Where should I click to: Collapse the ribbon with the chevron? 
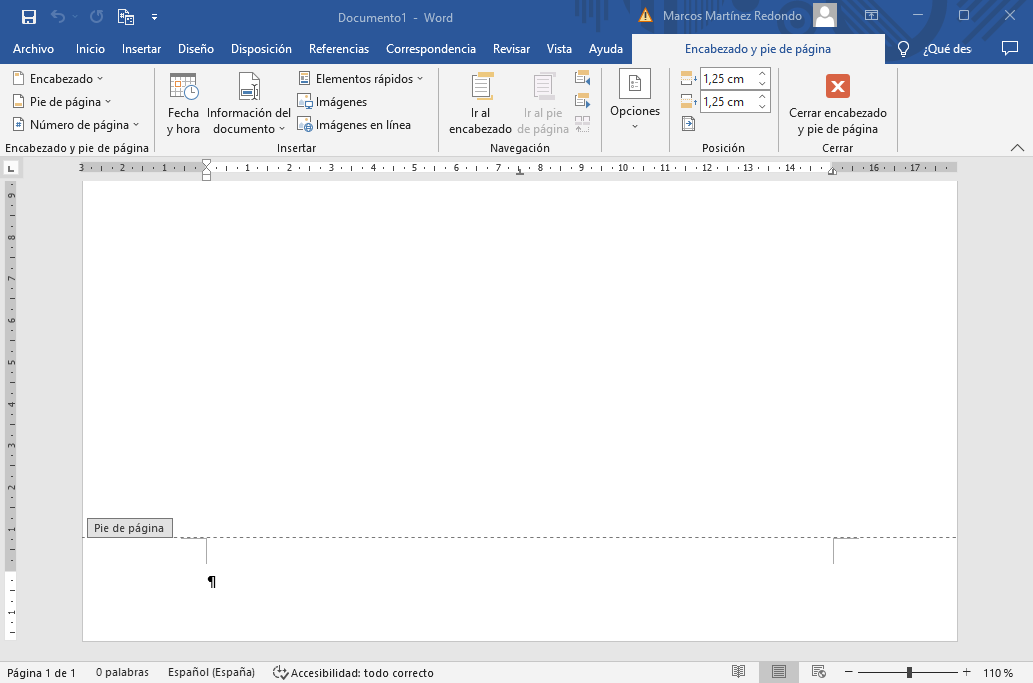(1017, 148)
